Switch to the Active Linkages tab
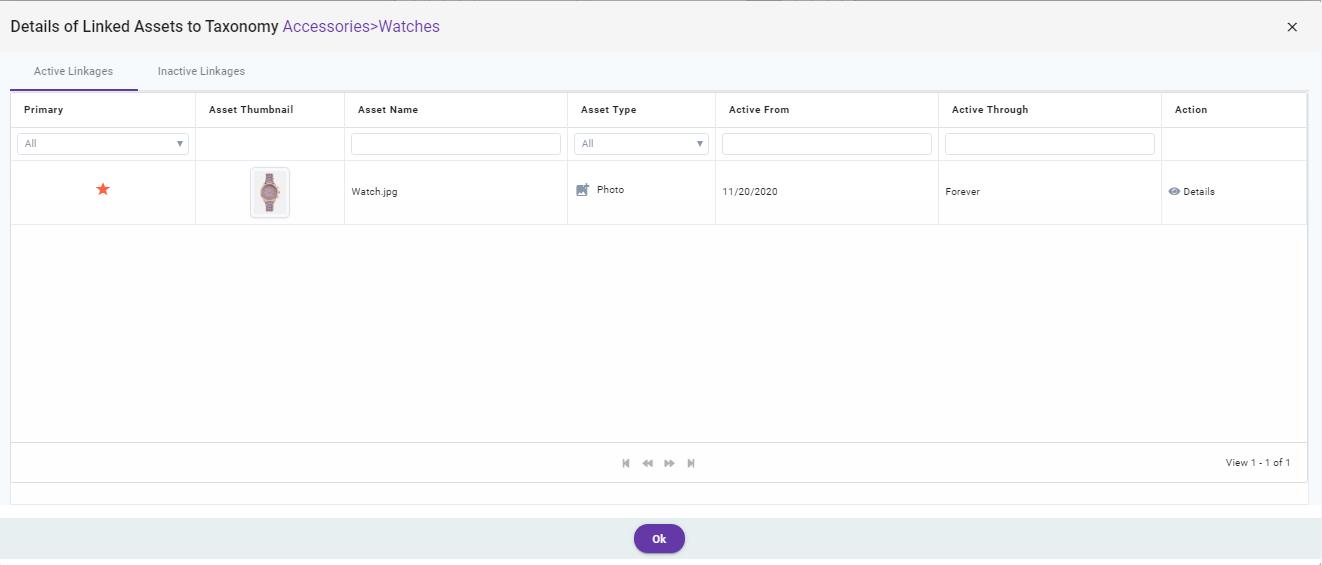The image size is (1322, 565). click(73, 71)
